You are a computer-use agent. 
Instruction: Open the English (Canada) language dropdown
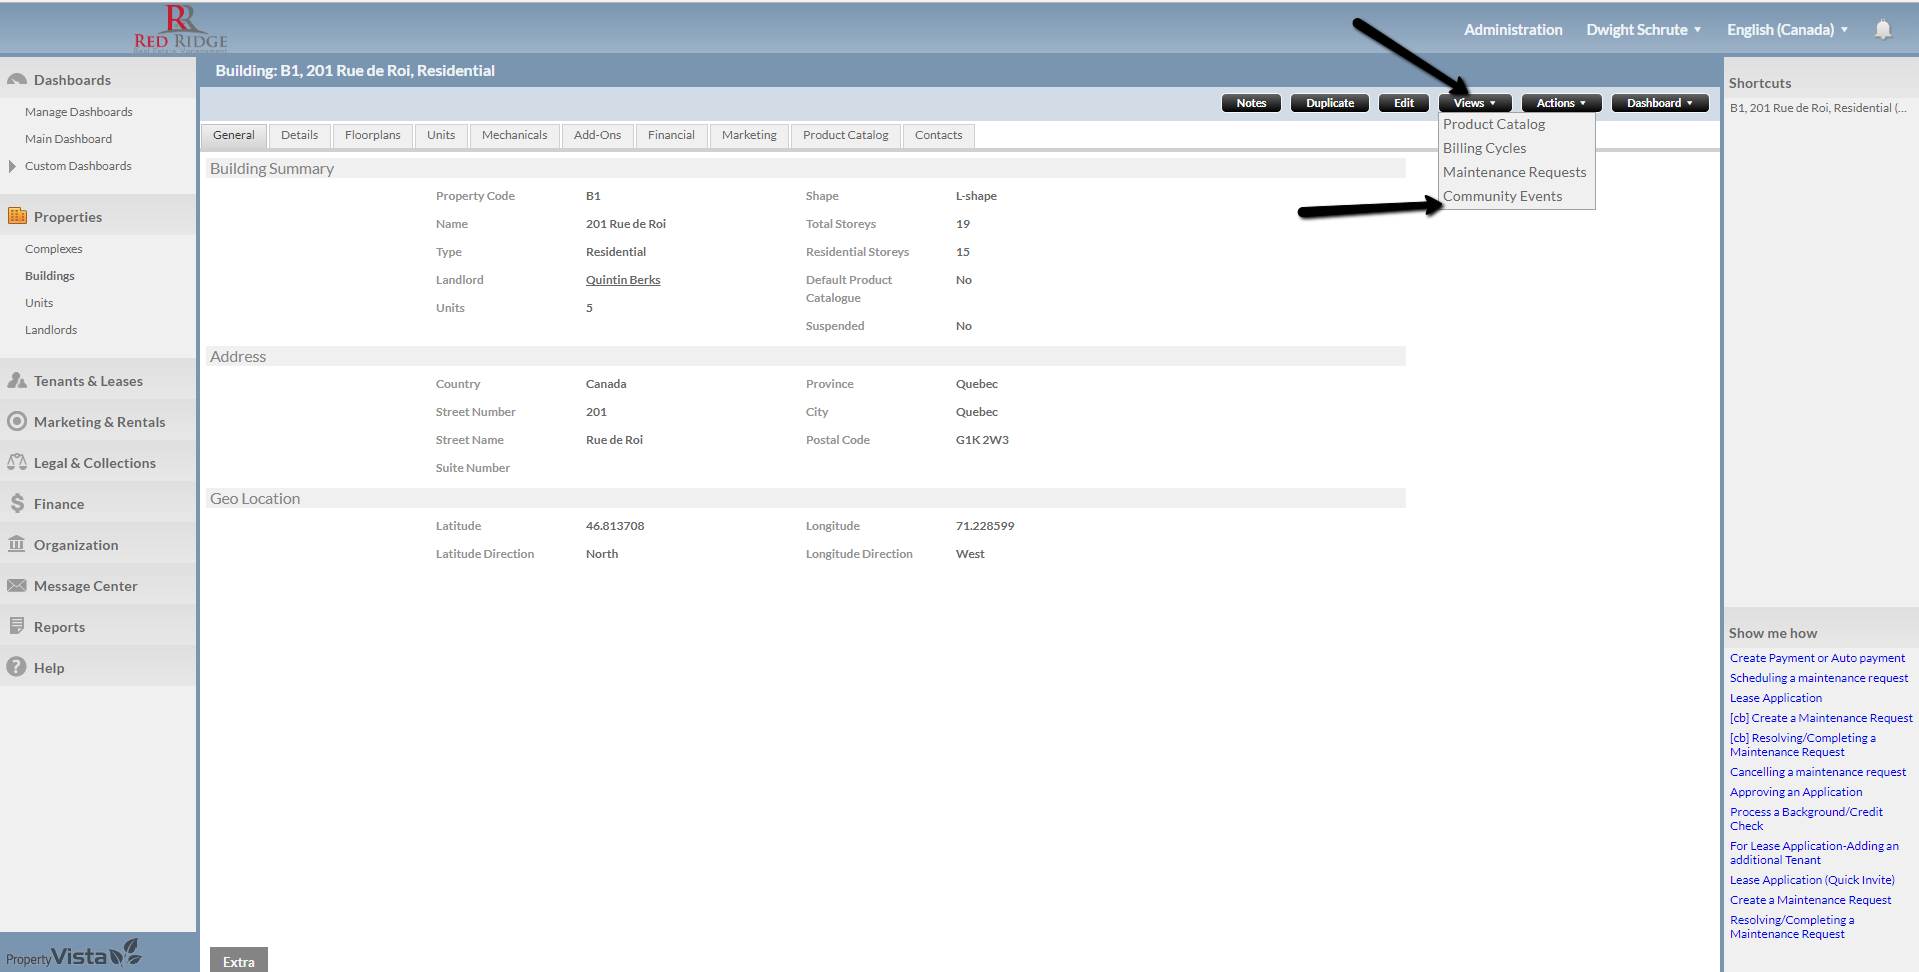pos(1786,30)
